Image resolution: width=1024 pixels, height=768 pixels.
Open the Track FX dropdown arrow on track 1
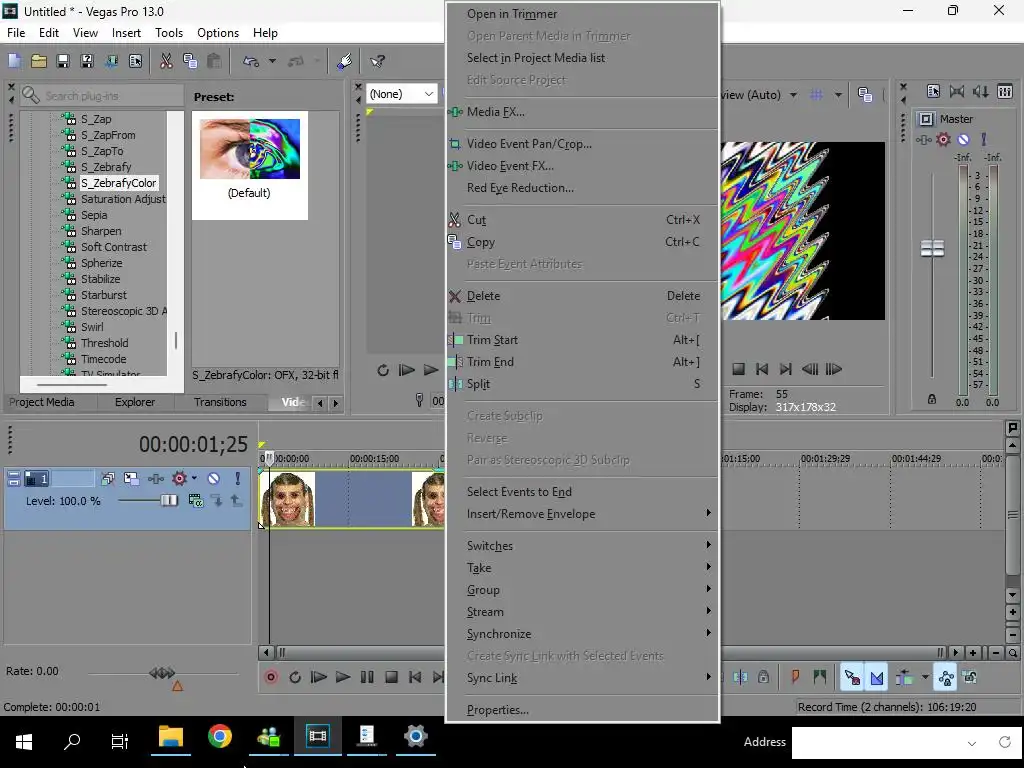tap(194, 479)
